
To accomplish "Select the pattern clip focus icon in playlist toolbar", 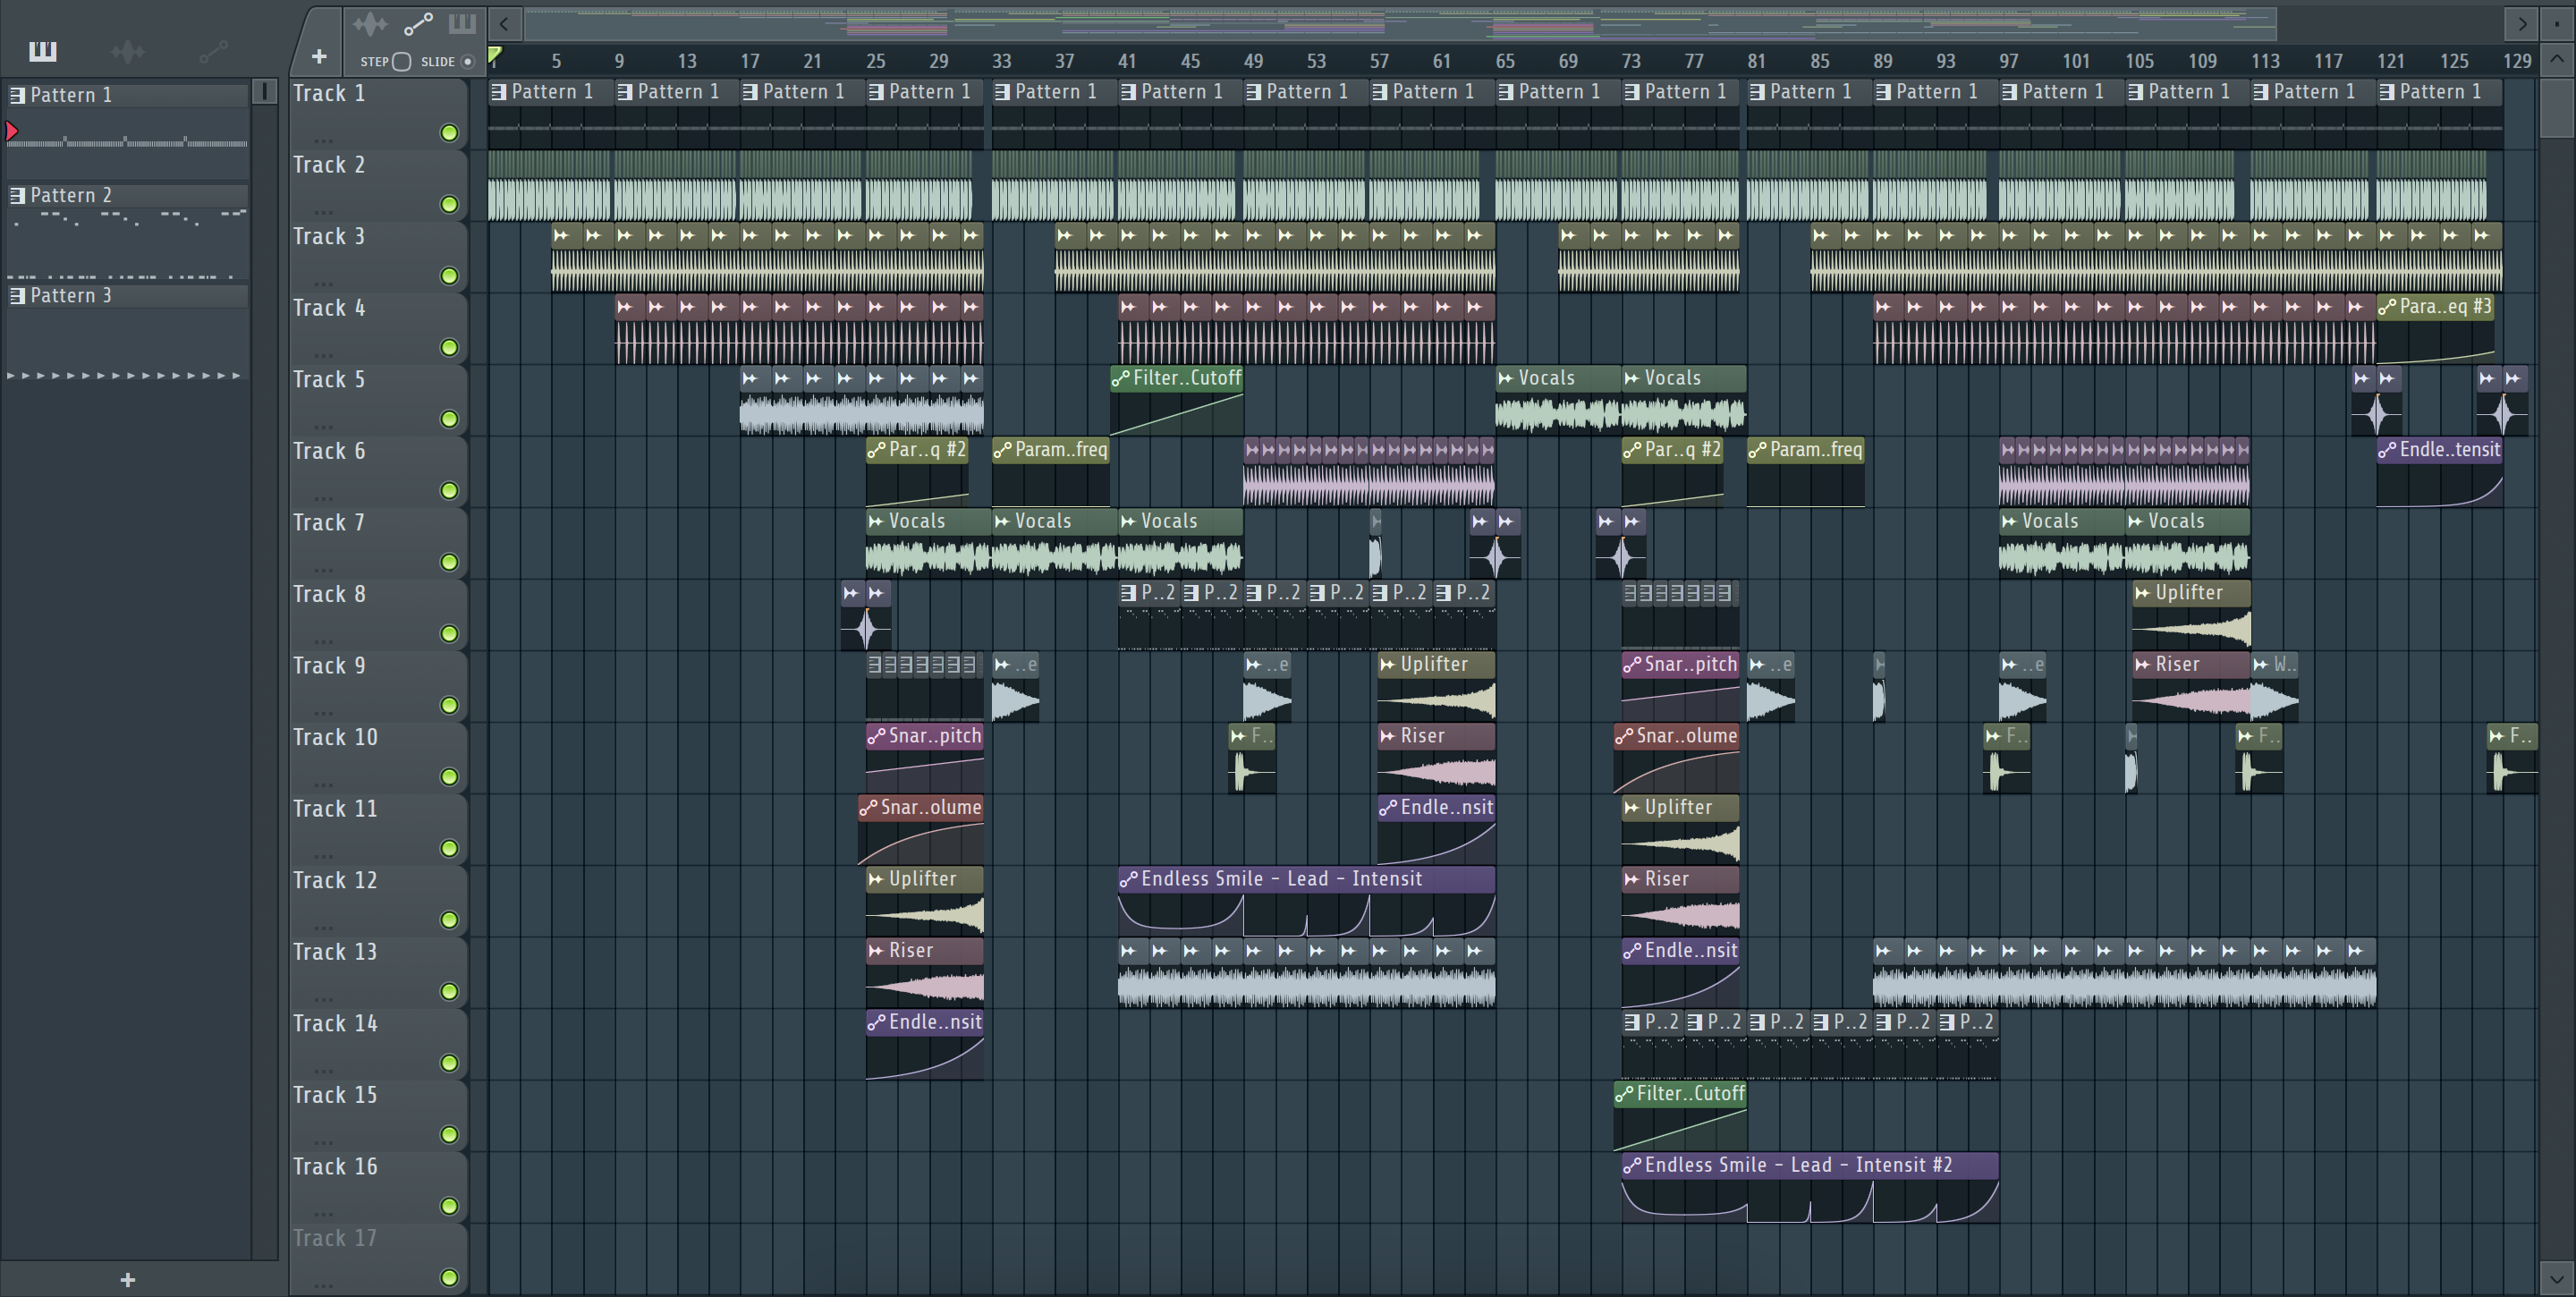I will [462, 24].
